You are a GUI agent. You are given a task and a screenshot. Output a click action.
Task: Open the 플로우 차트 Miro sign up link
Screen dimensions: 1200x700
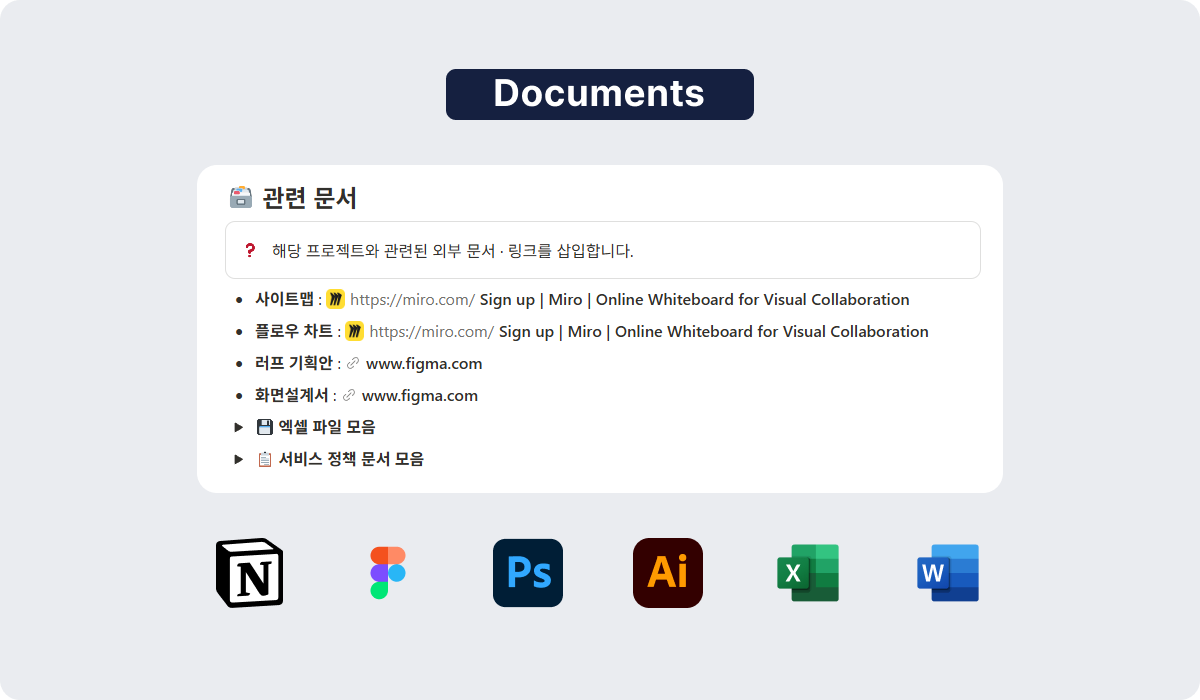tap(714, 331)
